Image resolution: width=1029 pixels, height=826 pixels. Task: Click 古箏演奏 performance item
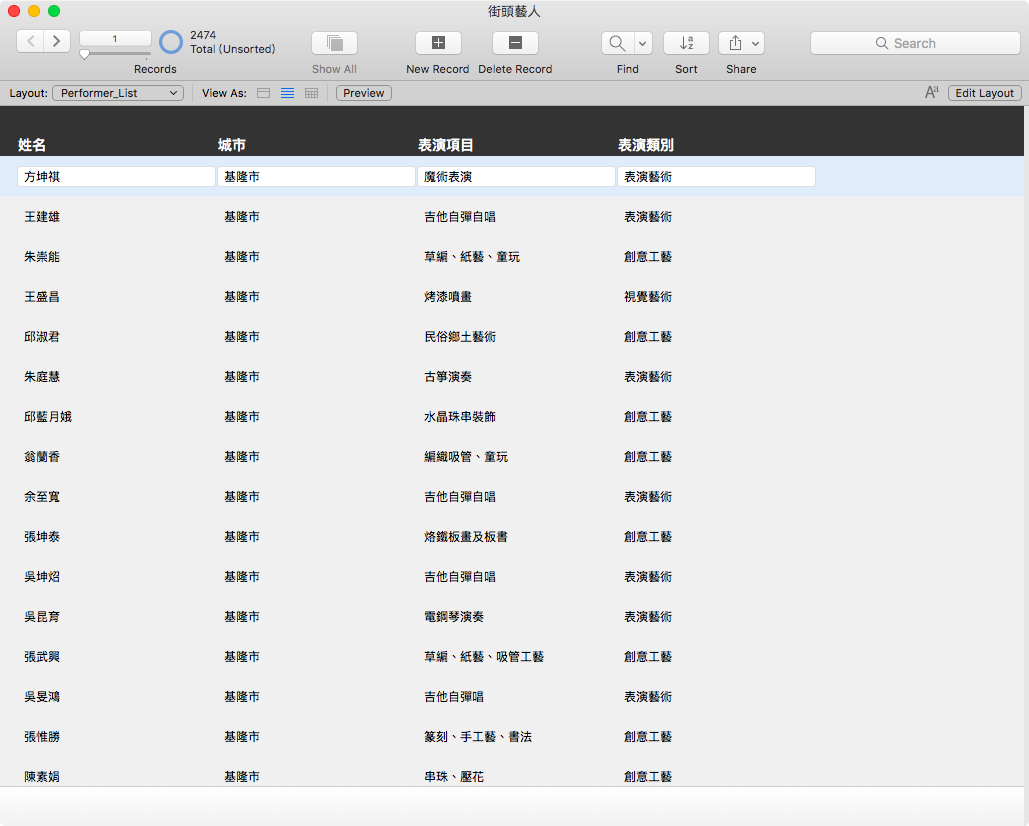pyautogui.click(x=448, y=377)
